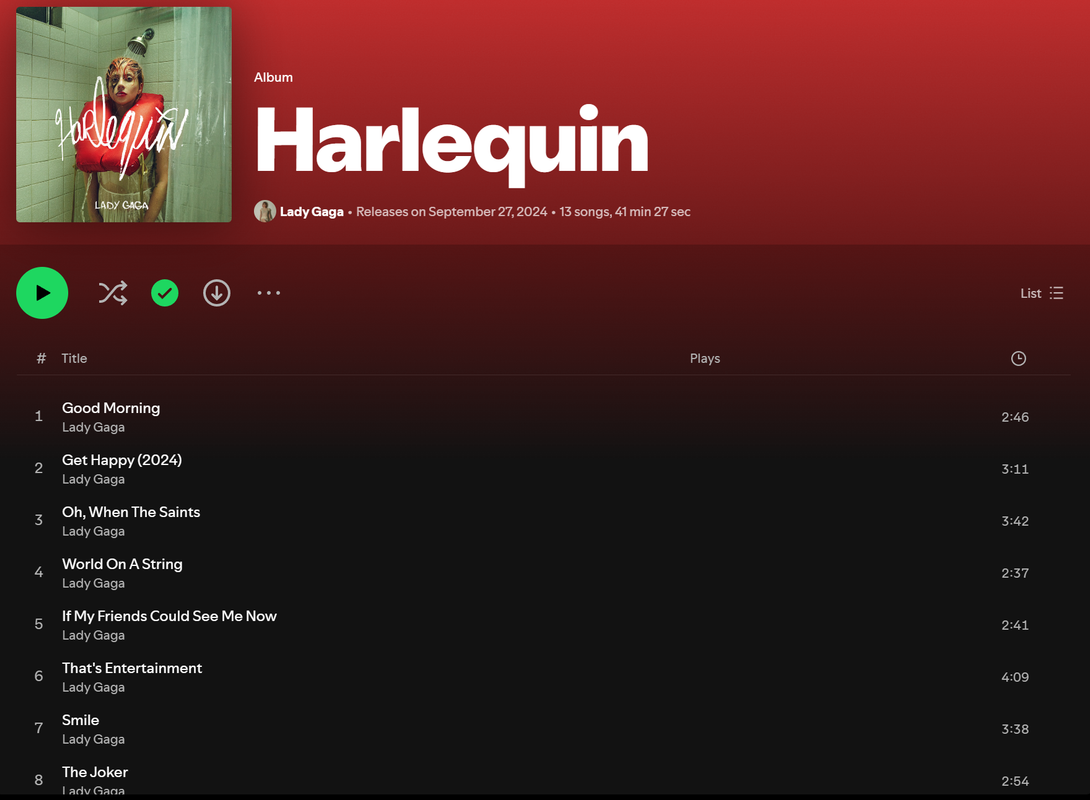Click the duration clock column icon

[1018, 359]
